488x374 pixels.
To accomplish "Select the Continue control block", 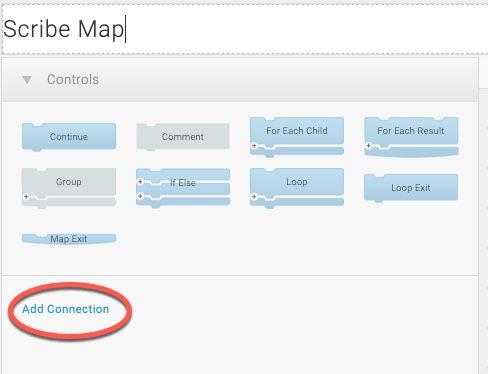I will [x=69, y=137].
